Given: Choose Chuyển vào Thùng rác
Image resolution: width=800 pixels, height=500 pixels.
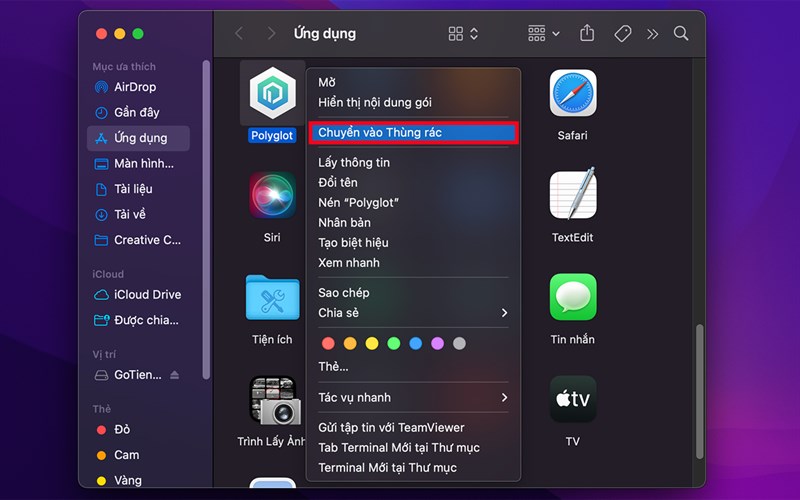Looking at the screenshot, I should [413, 133].
